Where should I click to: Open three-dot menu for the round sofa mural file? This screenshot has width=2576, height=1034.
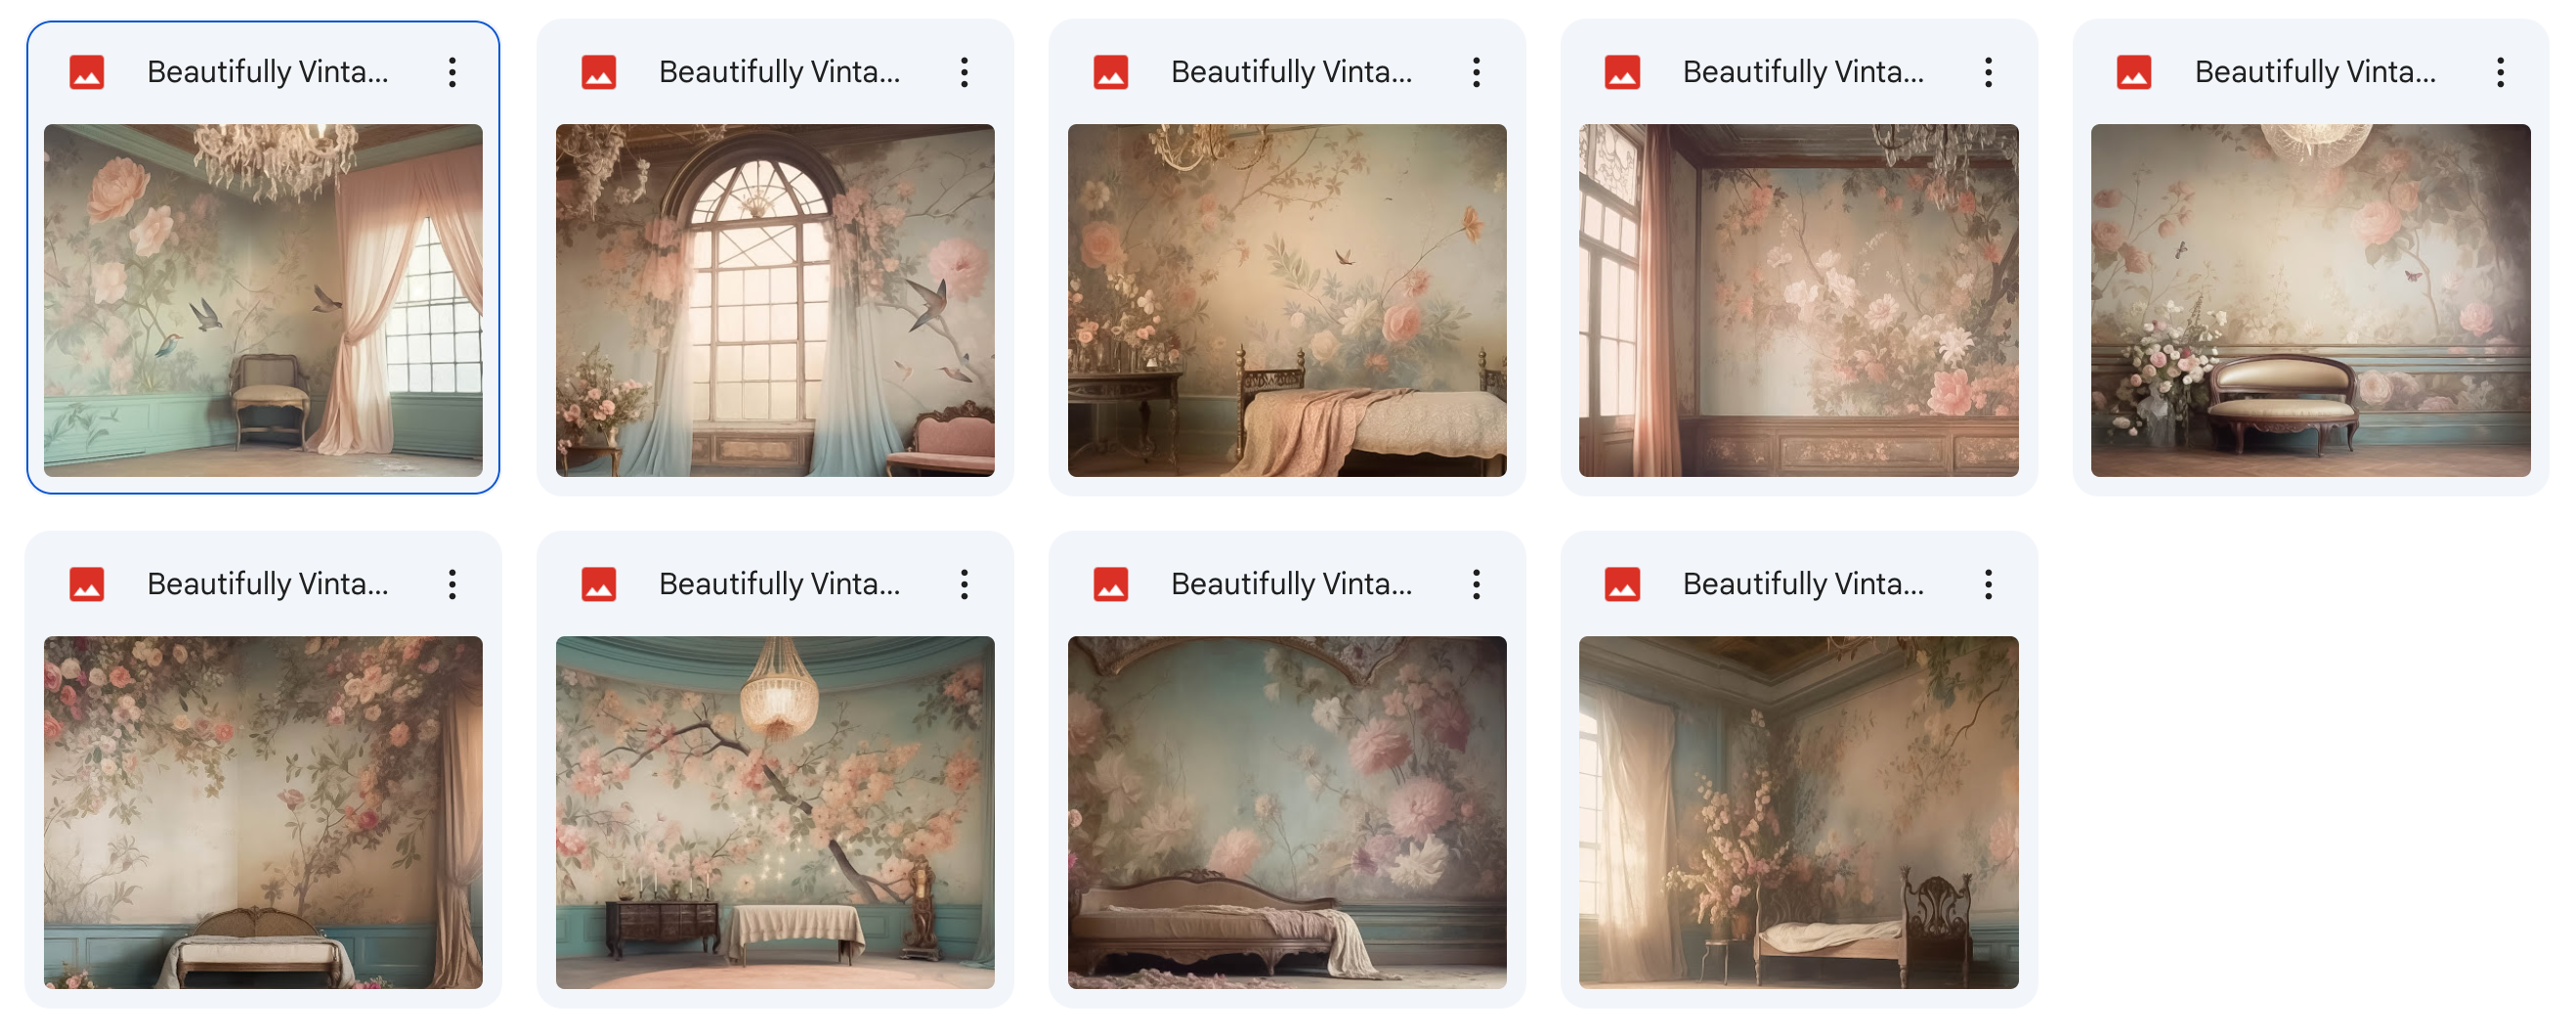[2500, 72]
